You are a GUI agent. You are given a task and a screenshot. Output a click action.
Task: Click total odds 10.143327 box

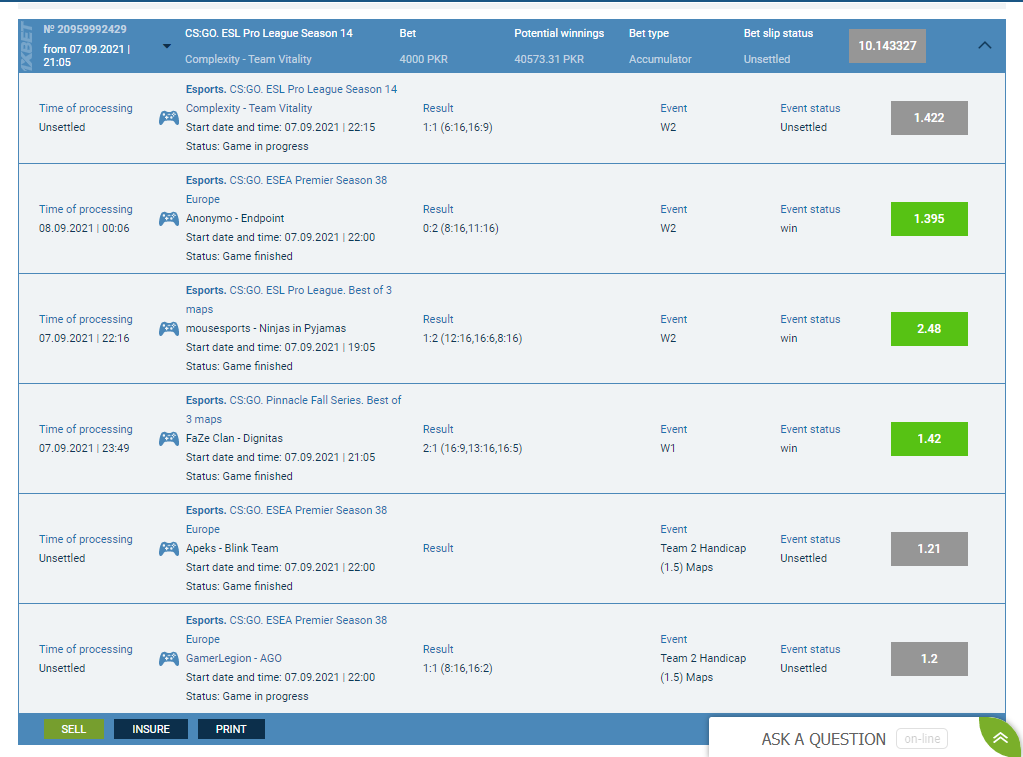887,46
